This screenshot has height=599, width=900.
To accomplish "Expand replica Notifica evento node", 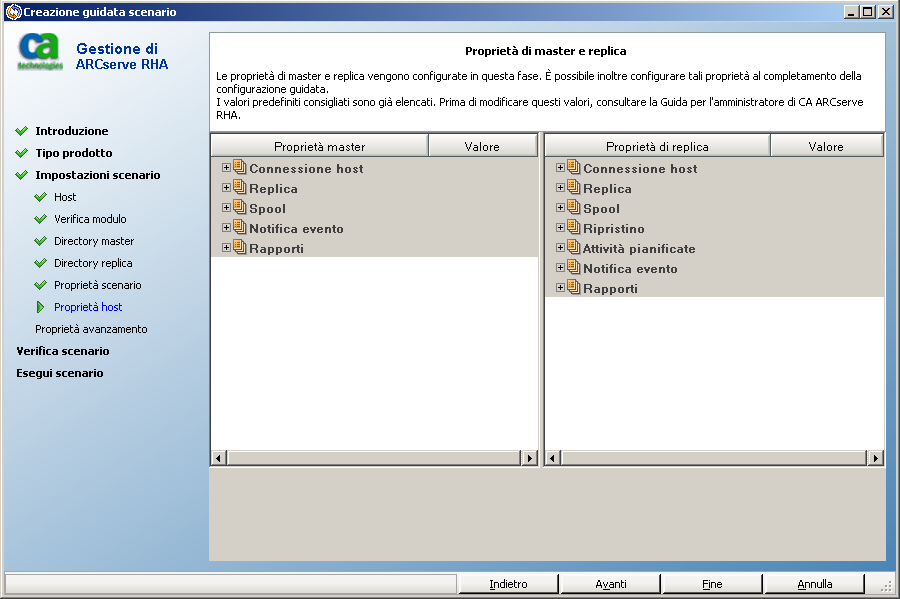I will (560, 268).
